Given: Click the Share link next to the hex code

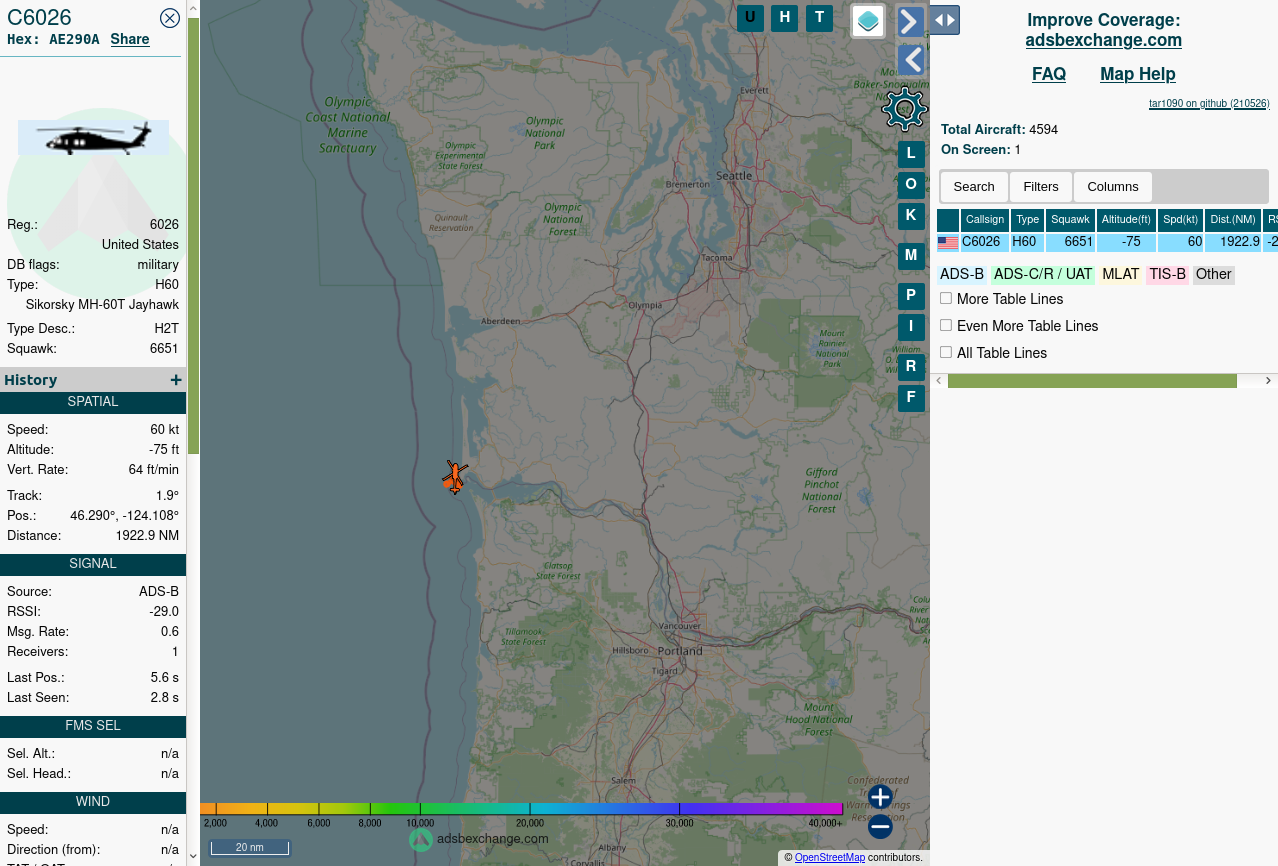Looking at the screenshot, I should click(130, 39).
